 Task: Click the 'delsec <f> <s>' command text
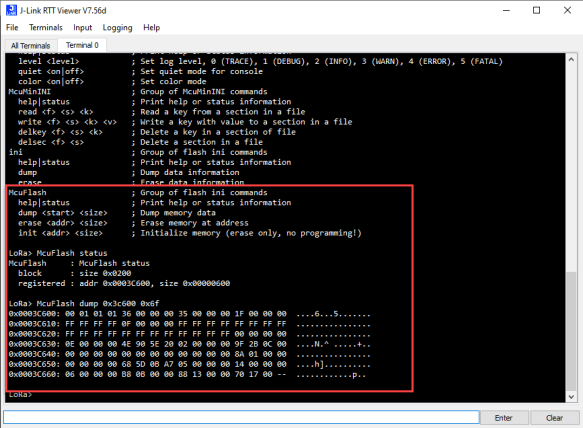tap(51, 142)
